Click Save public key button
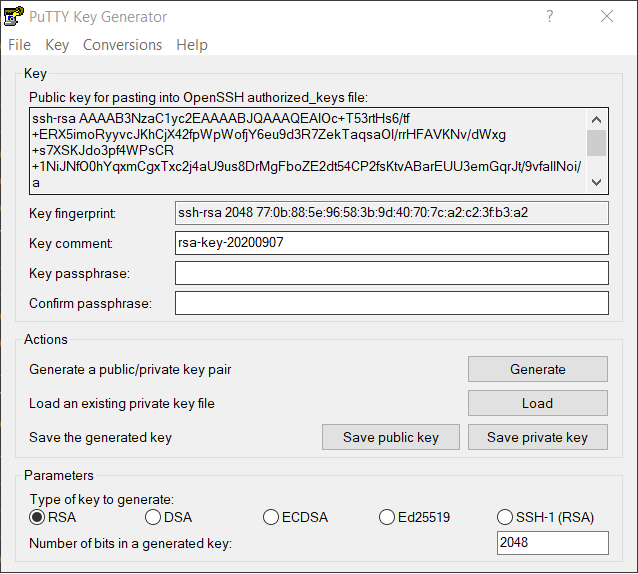Image resolution: width=638 pixels, height=574 pixels. pos(391,437)
